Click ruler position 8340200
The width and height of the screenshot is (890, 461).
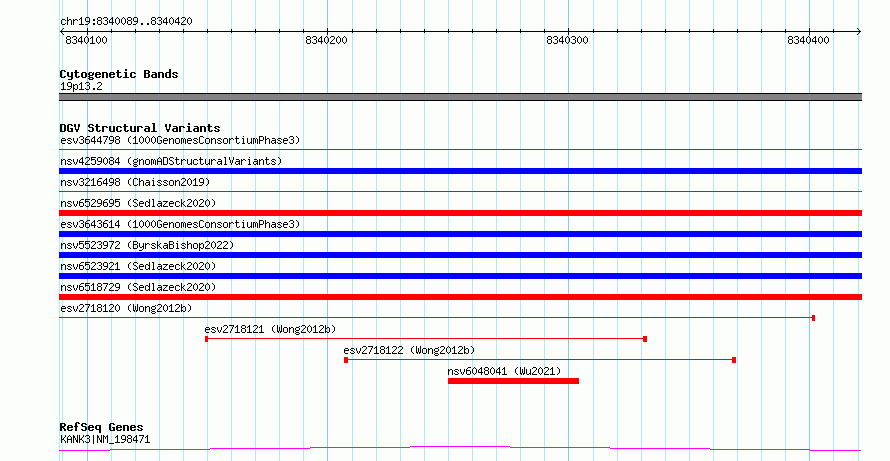coord(326,40)
